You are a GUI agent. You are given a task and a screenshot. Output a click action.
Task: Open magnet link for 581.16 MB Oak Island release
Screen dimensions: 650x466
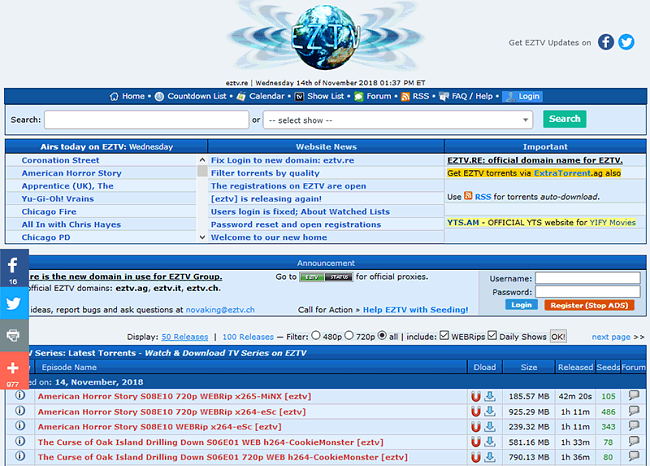476,442
